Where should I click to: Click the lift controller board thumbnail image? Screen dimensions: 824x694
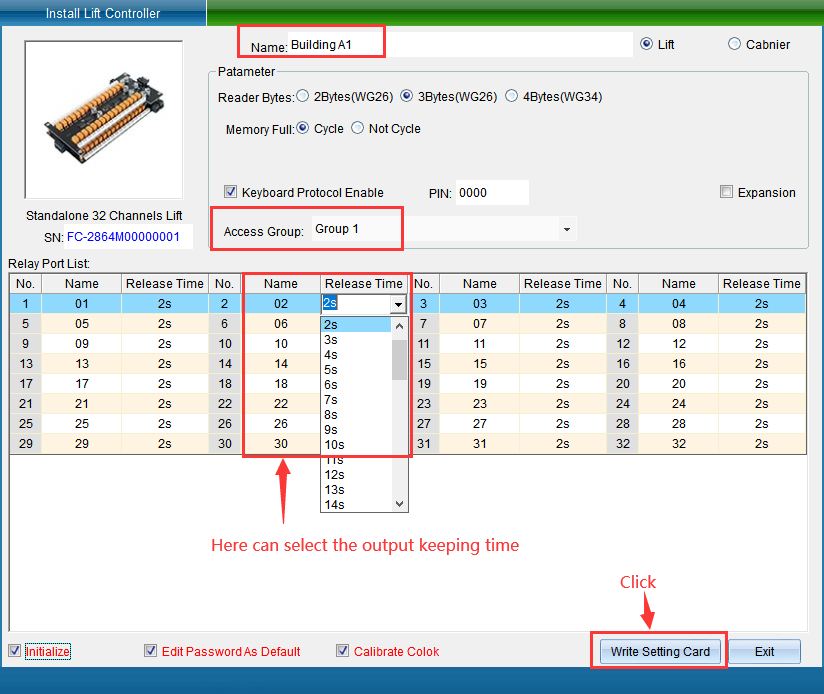click(x=104, y=119)
